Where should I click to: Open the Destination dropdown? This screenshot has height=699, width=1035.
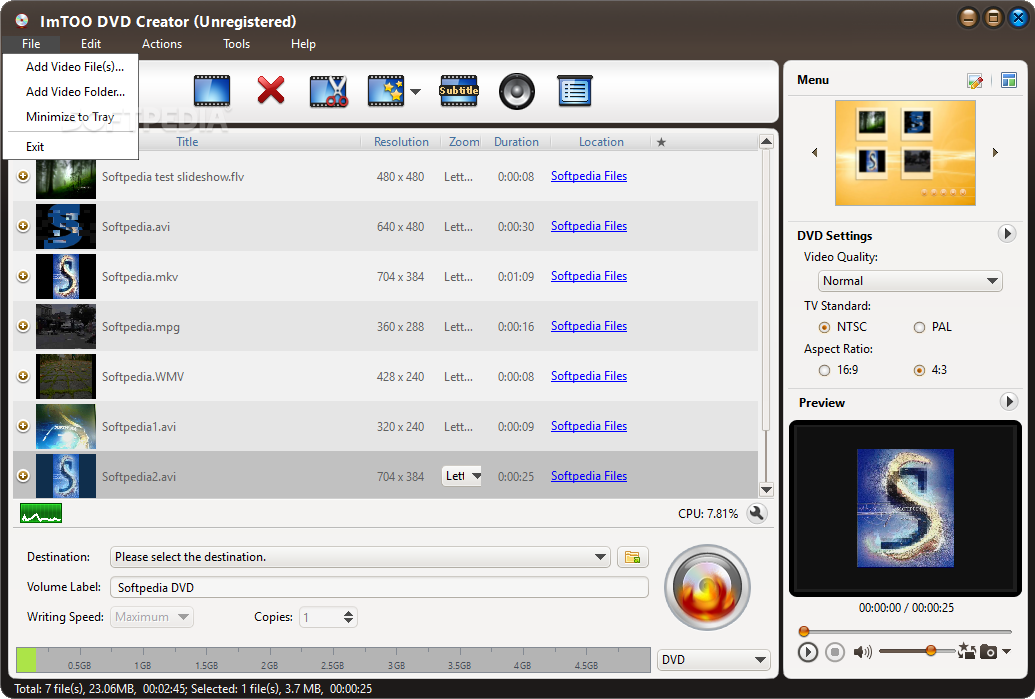tap(360, 557)
